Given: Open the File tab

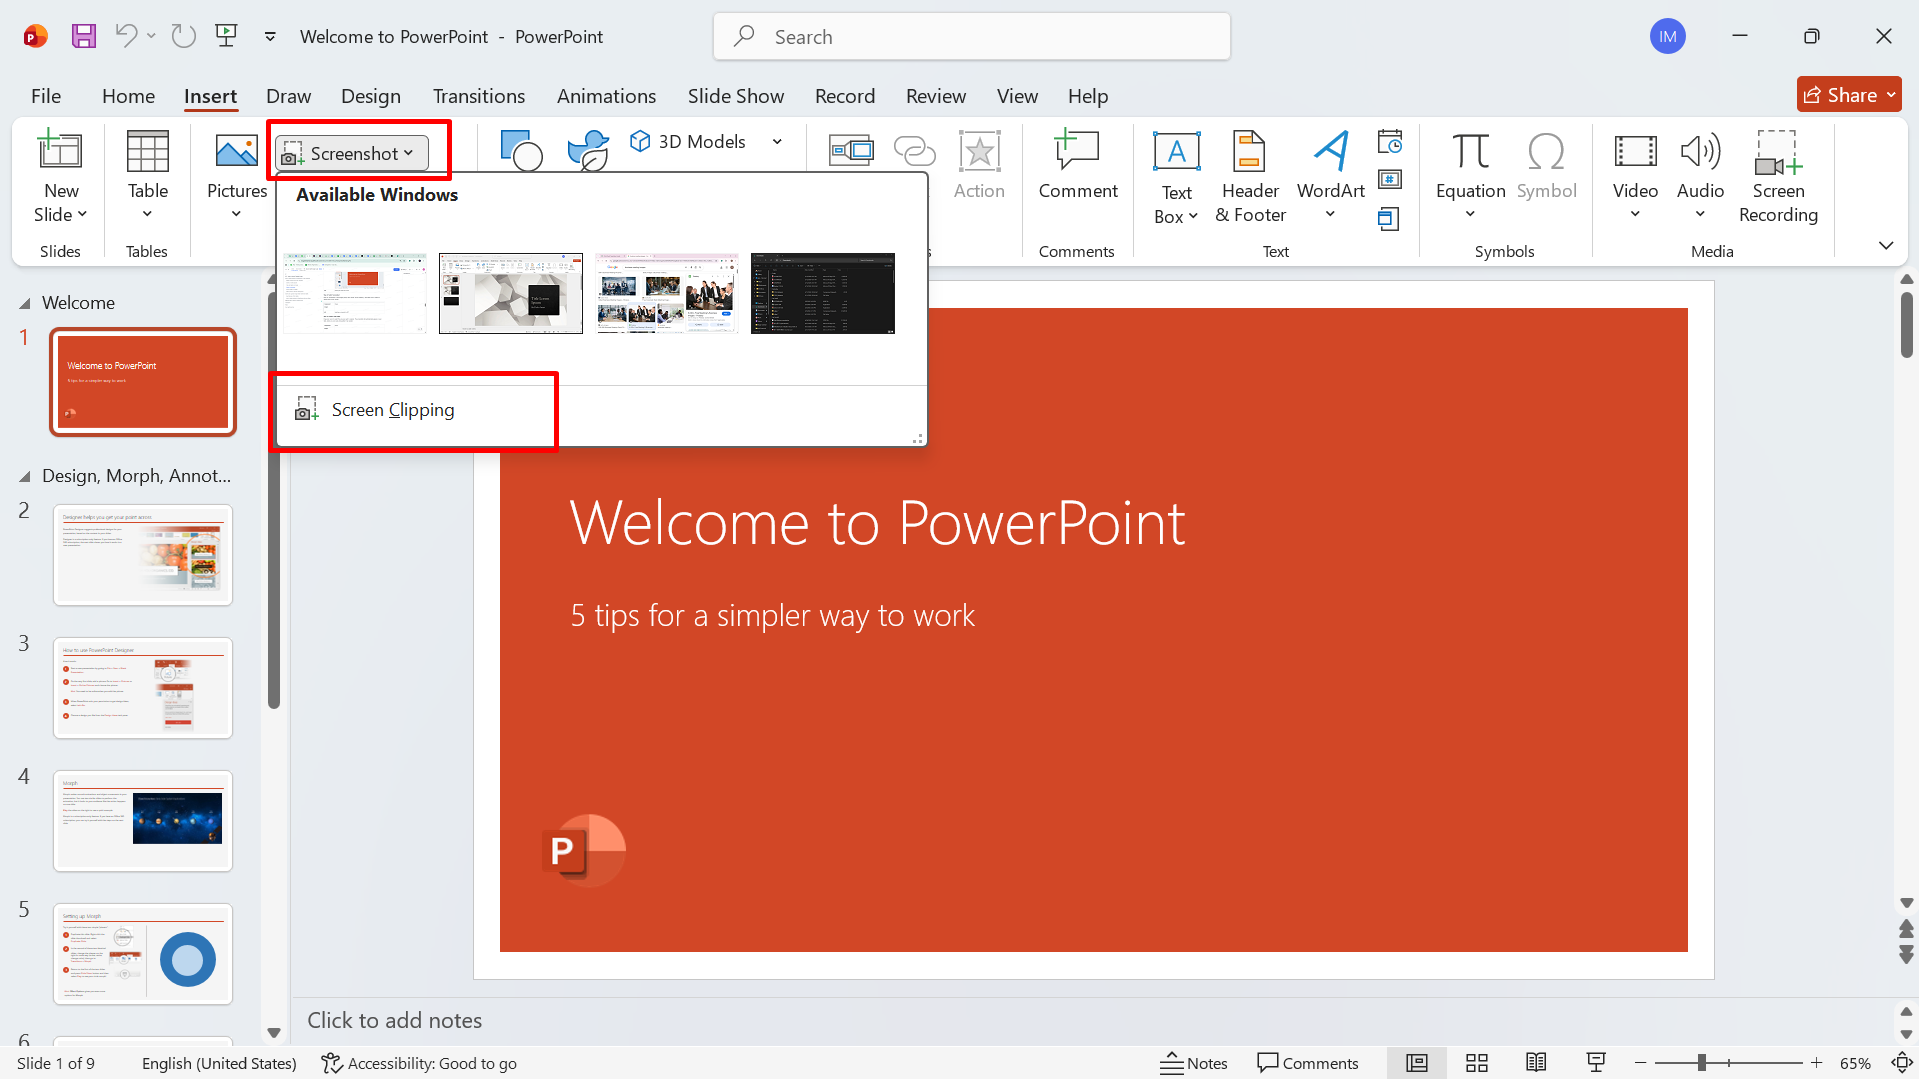Looking at the screenshot, I should click(x=46, y=96).
